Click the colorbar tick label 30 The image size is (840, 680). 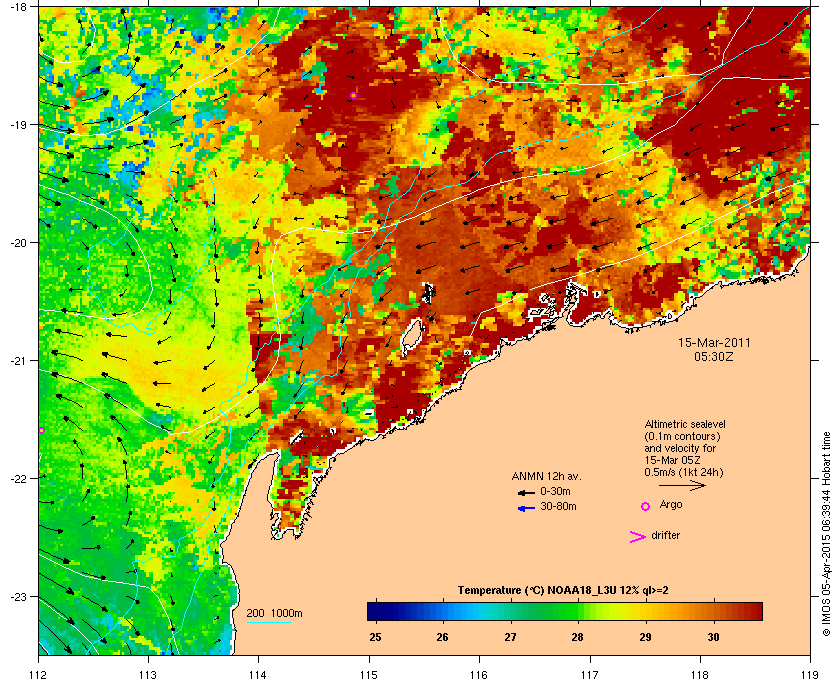713,637
